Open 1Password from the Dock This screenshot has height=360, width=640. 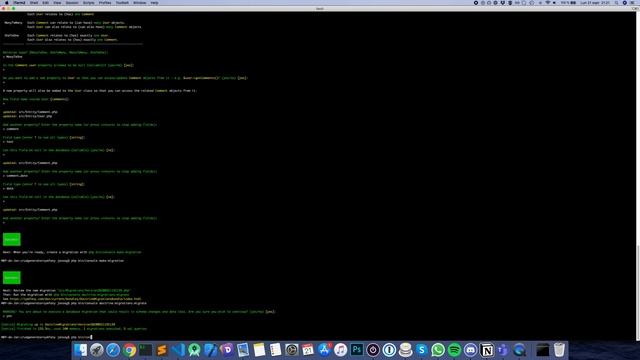[389, 350]
